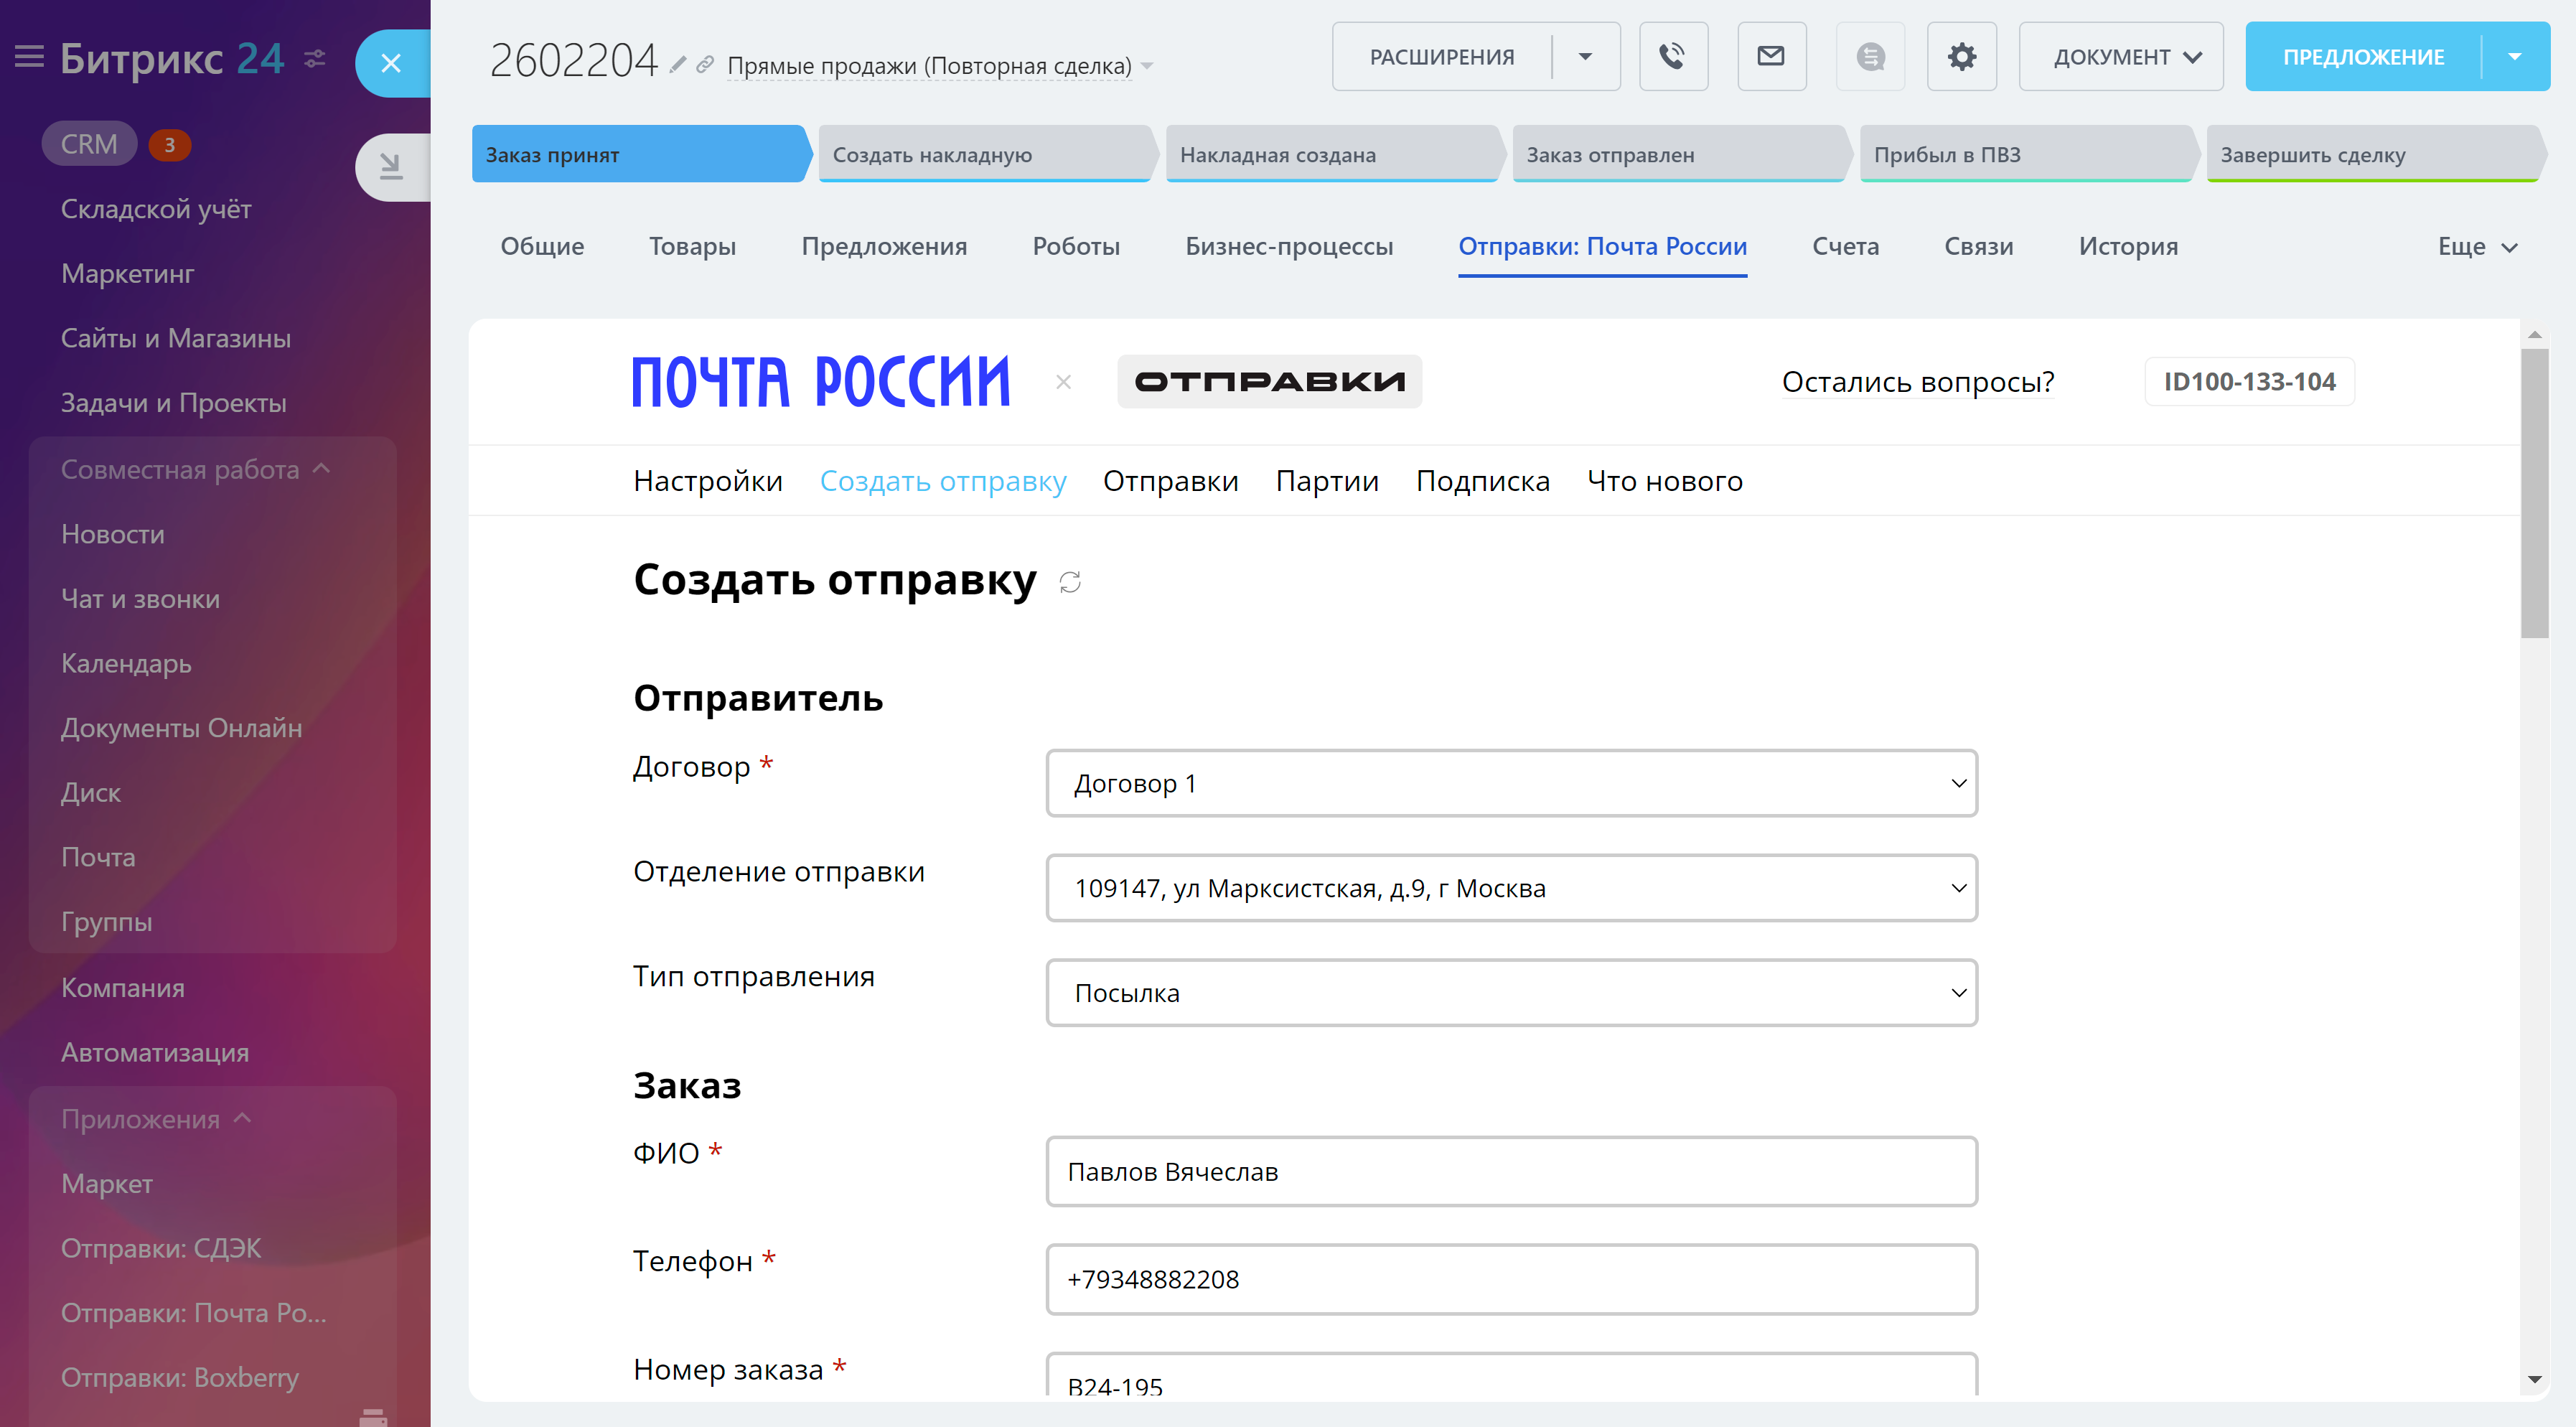The image size is (2576, 1427).
Task: Collapse Совместная работа sidebar section
Action: point(196,469)
